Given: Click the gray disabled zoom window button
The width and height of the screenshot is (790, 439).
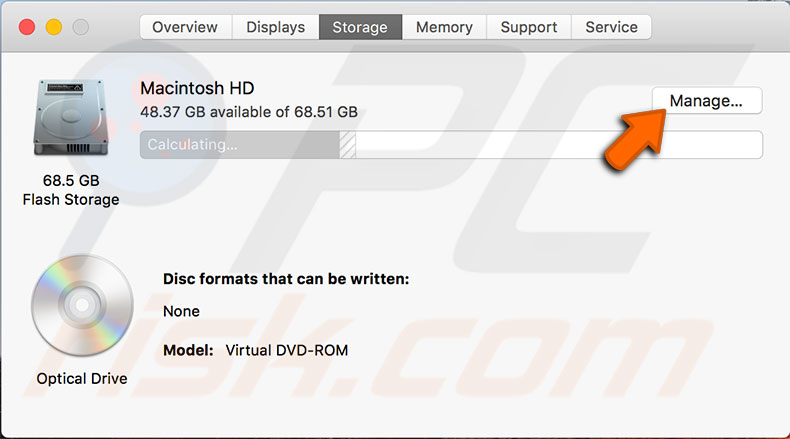Looking at the screenshot, I should coord(80,26).
